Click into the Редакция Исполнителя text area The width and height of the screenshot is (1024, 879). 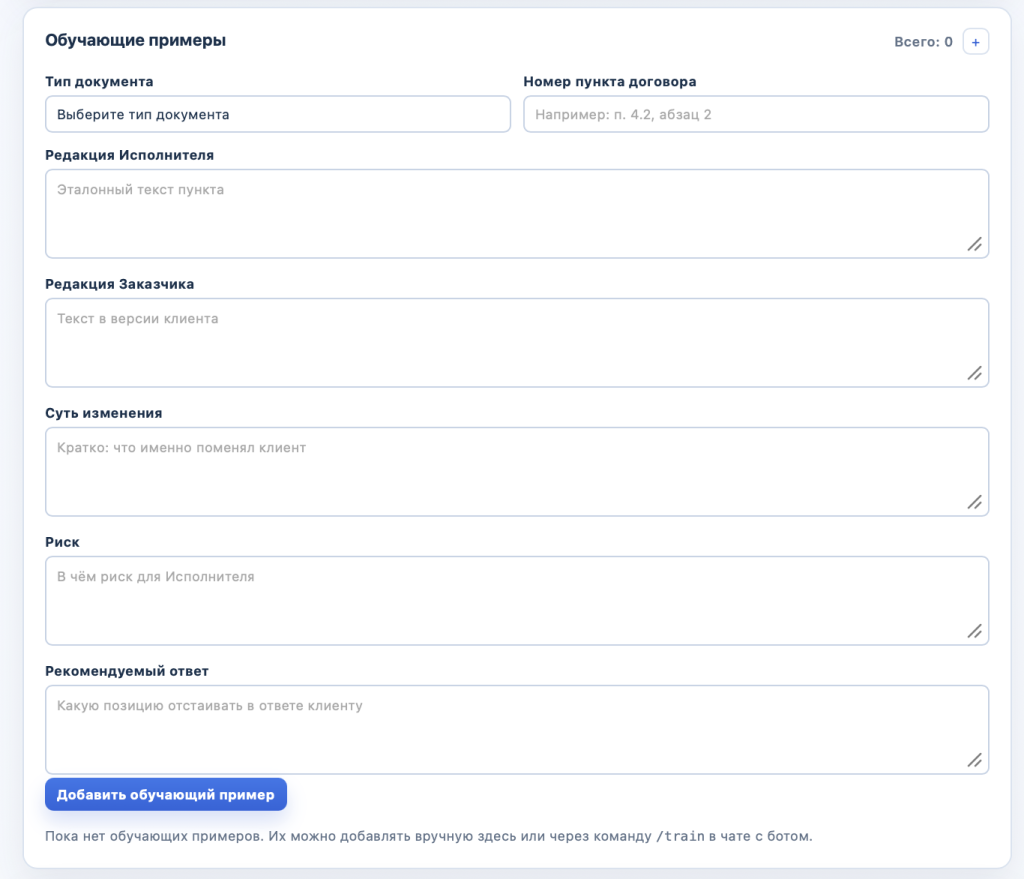pos(517,214)
